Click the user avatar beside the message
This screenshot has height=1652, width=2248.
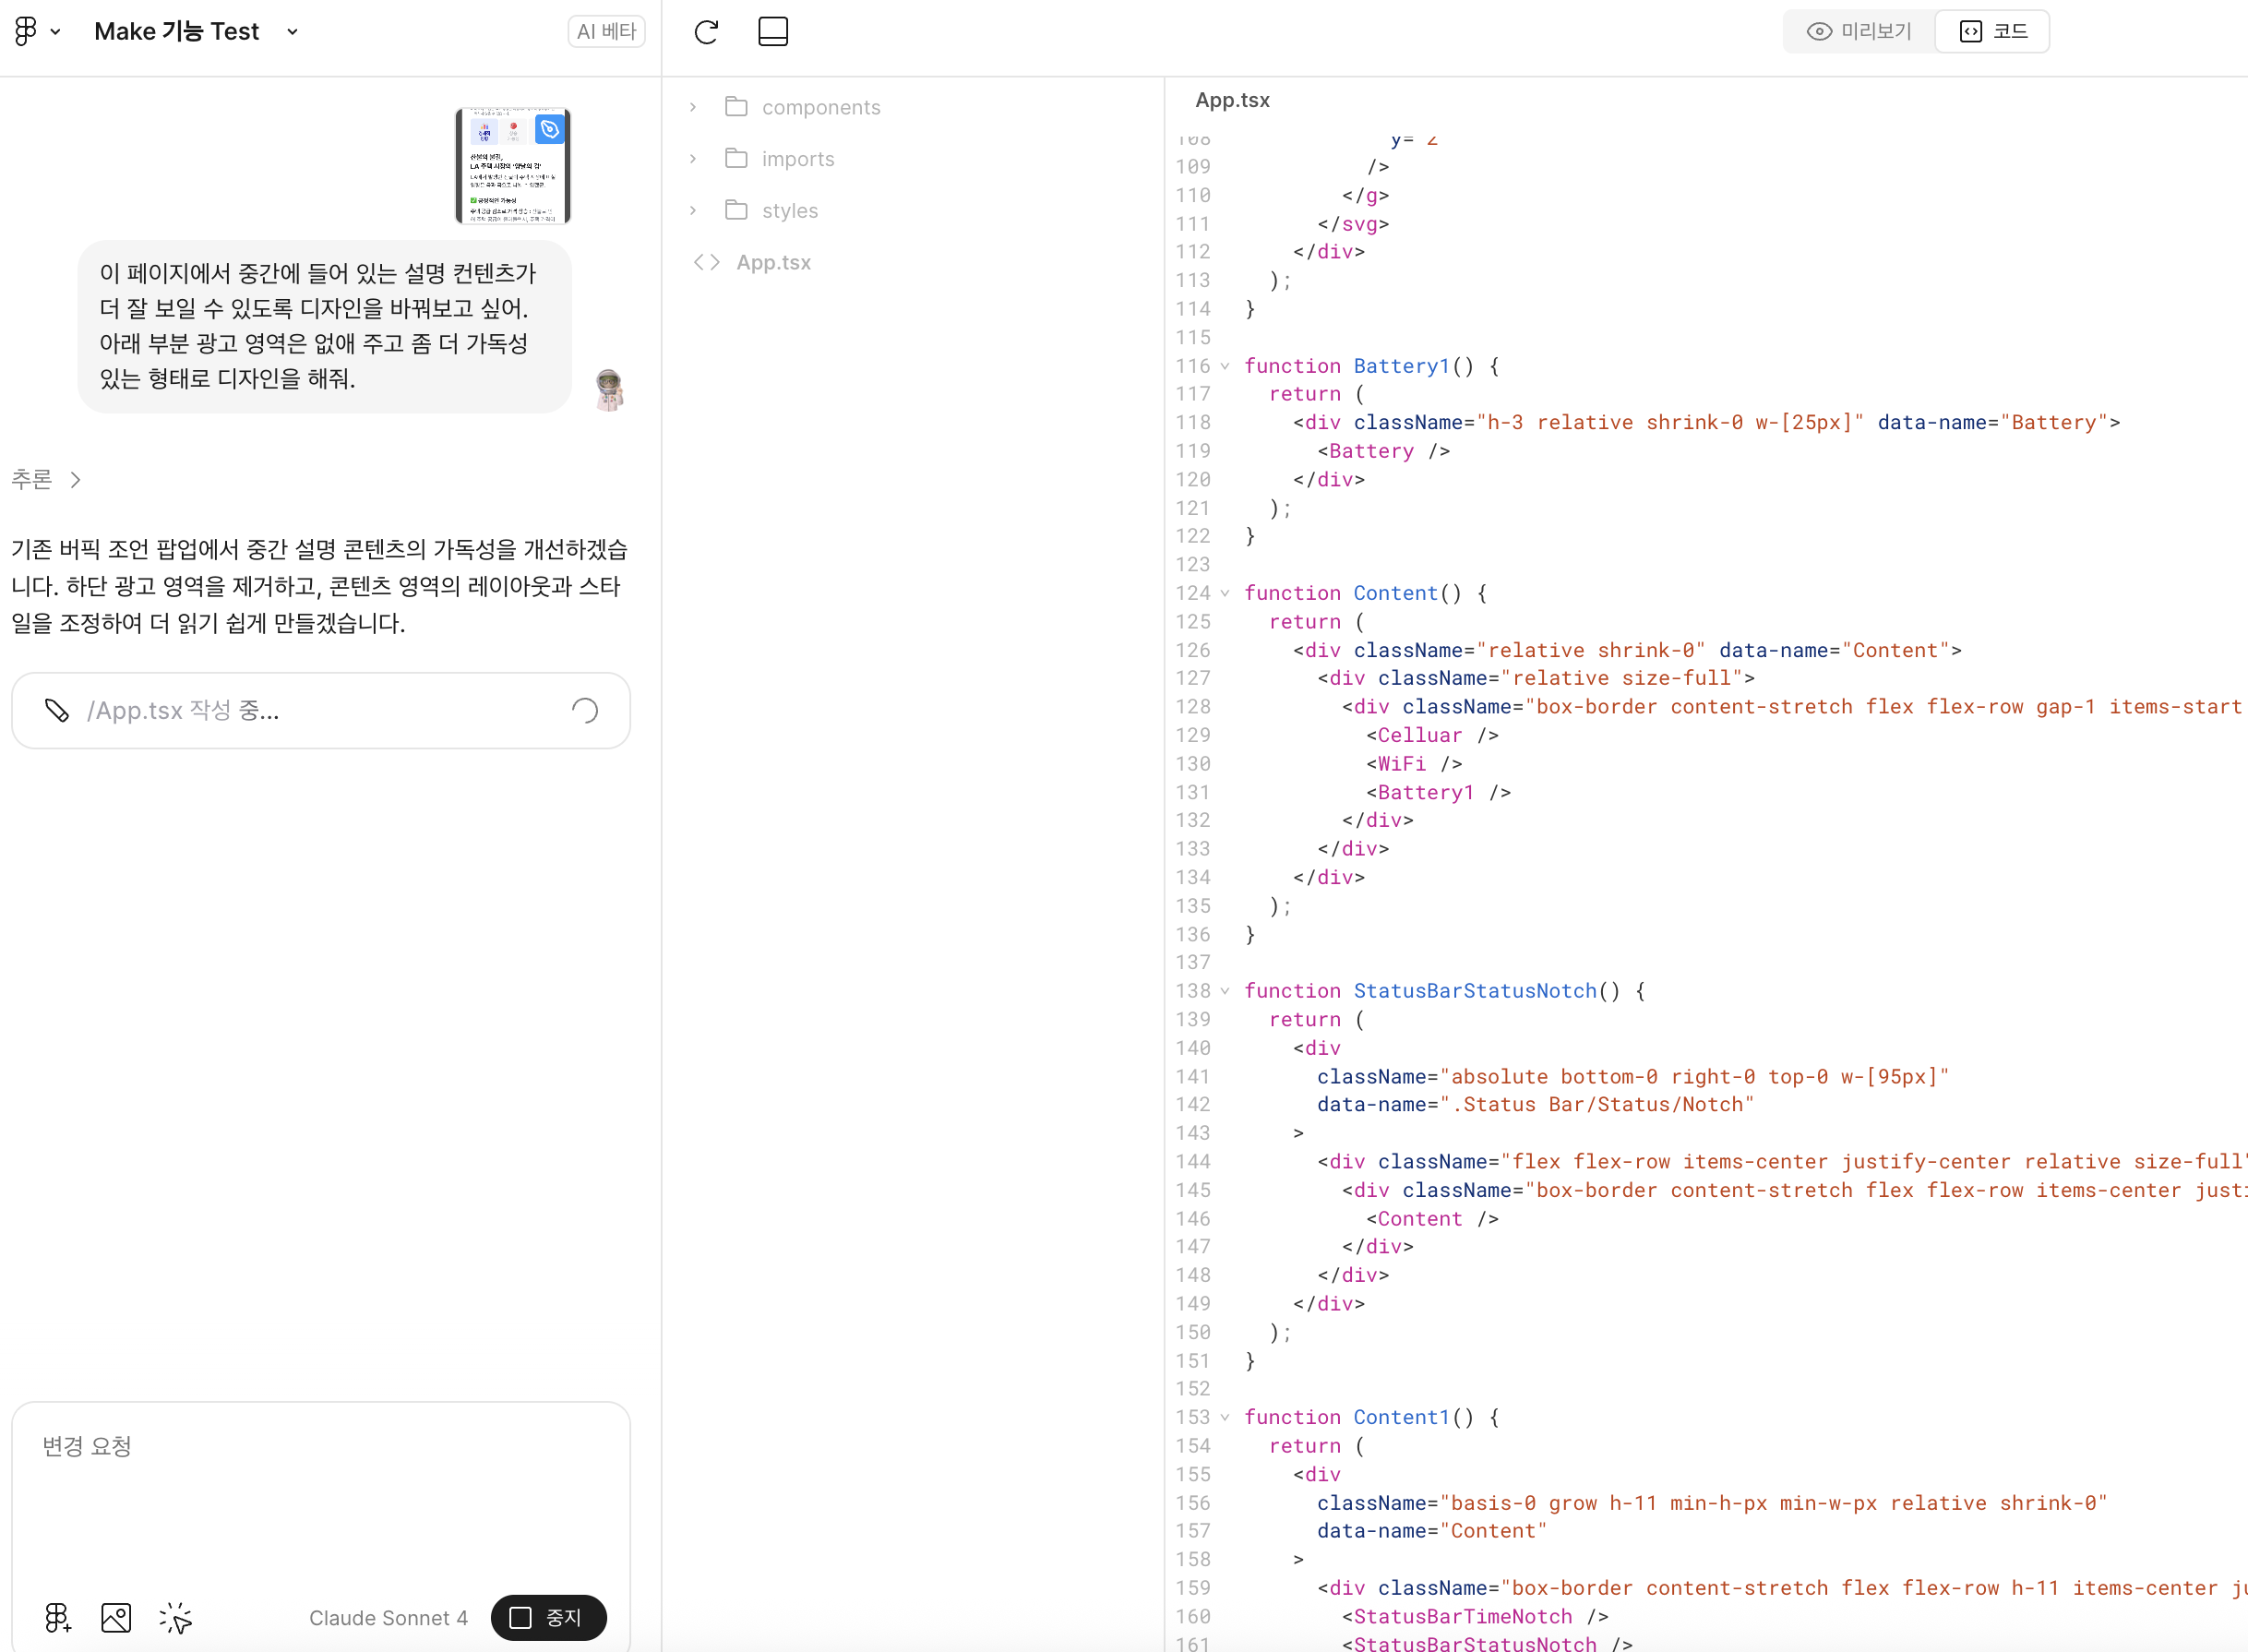[609, 390]
